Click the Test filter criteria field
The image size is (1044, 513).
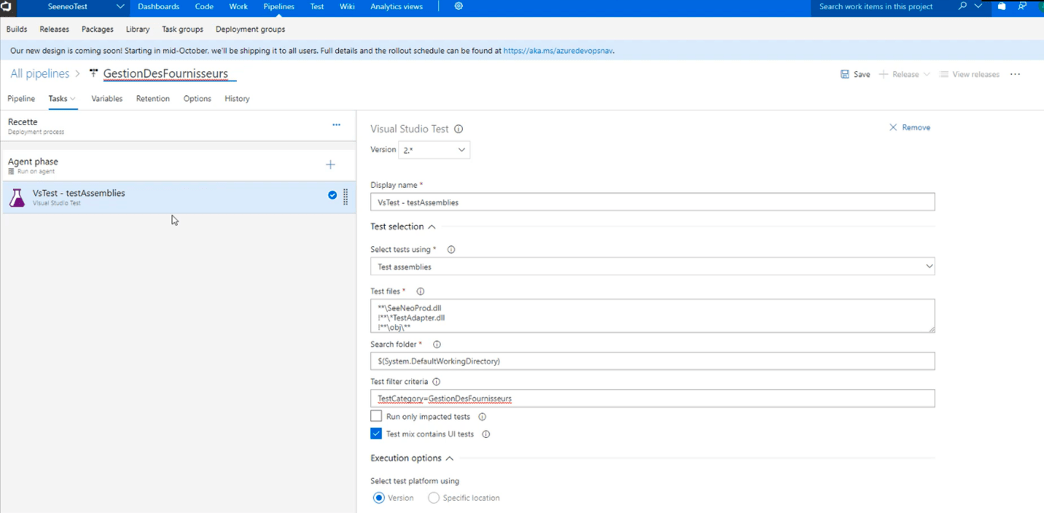point(652,398)
